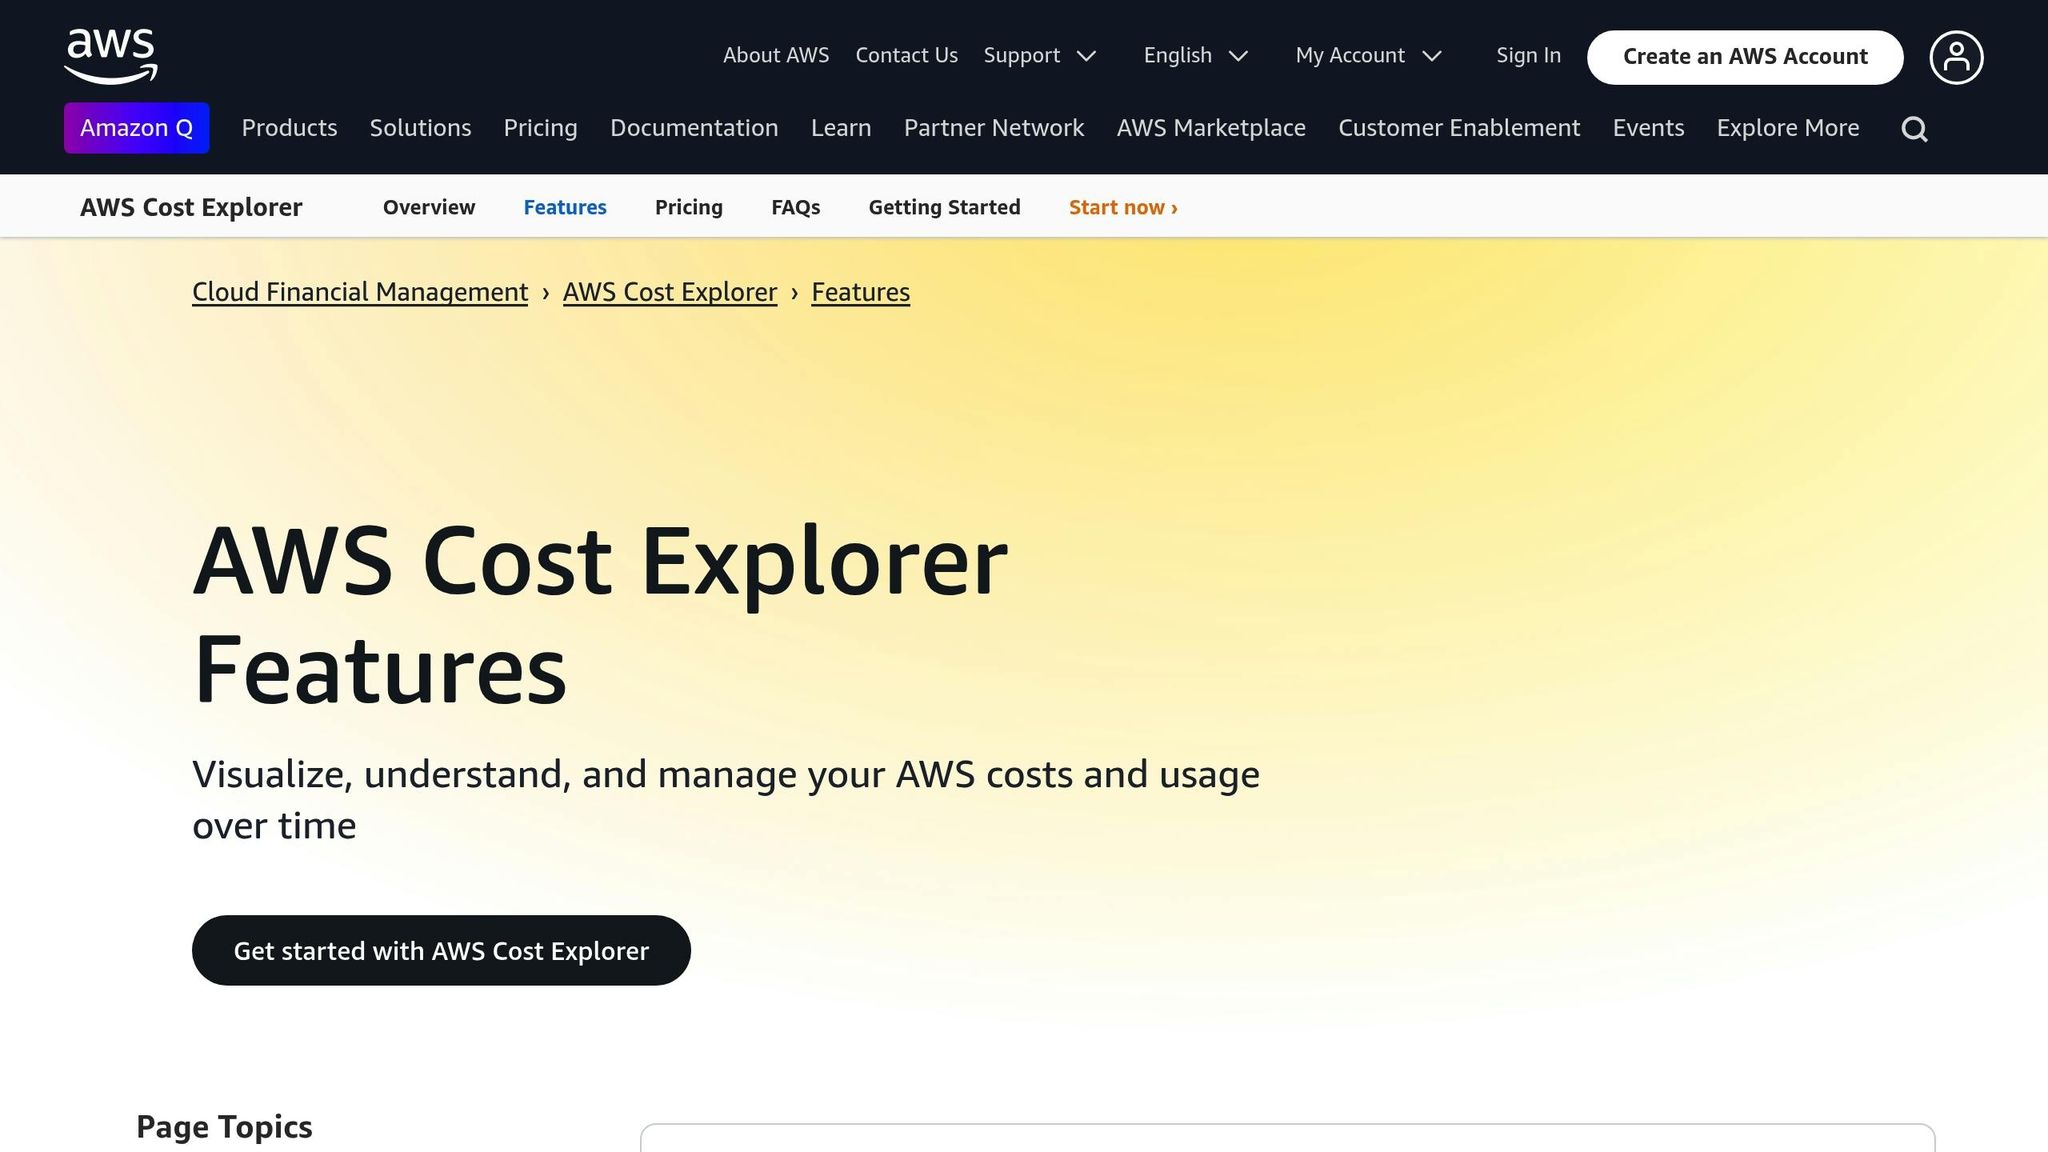Open the Documentation menu item
Viewport: 2048px width, 1152px height.
click(x=694, y=128)
